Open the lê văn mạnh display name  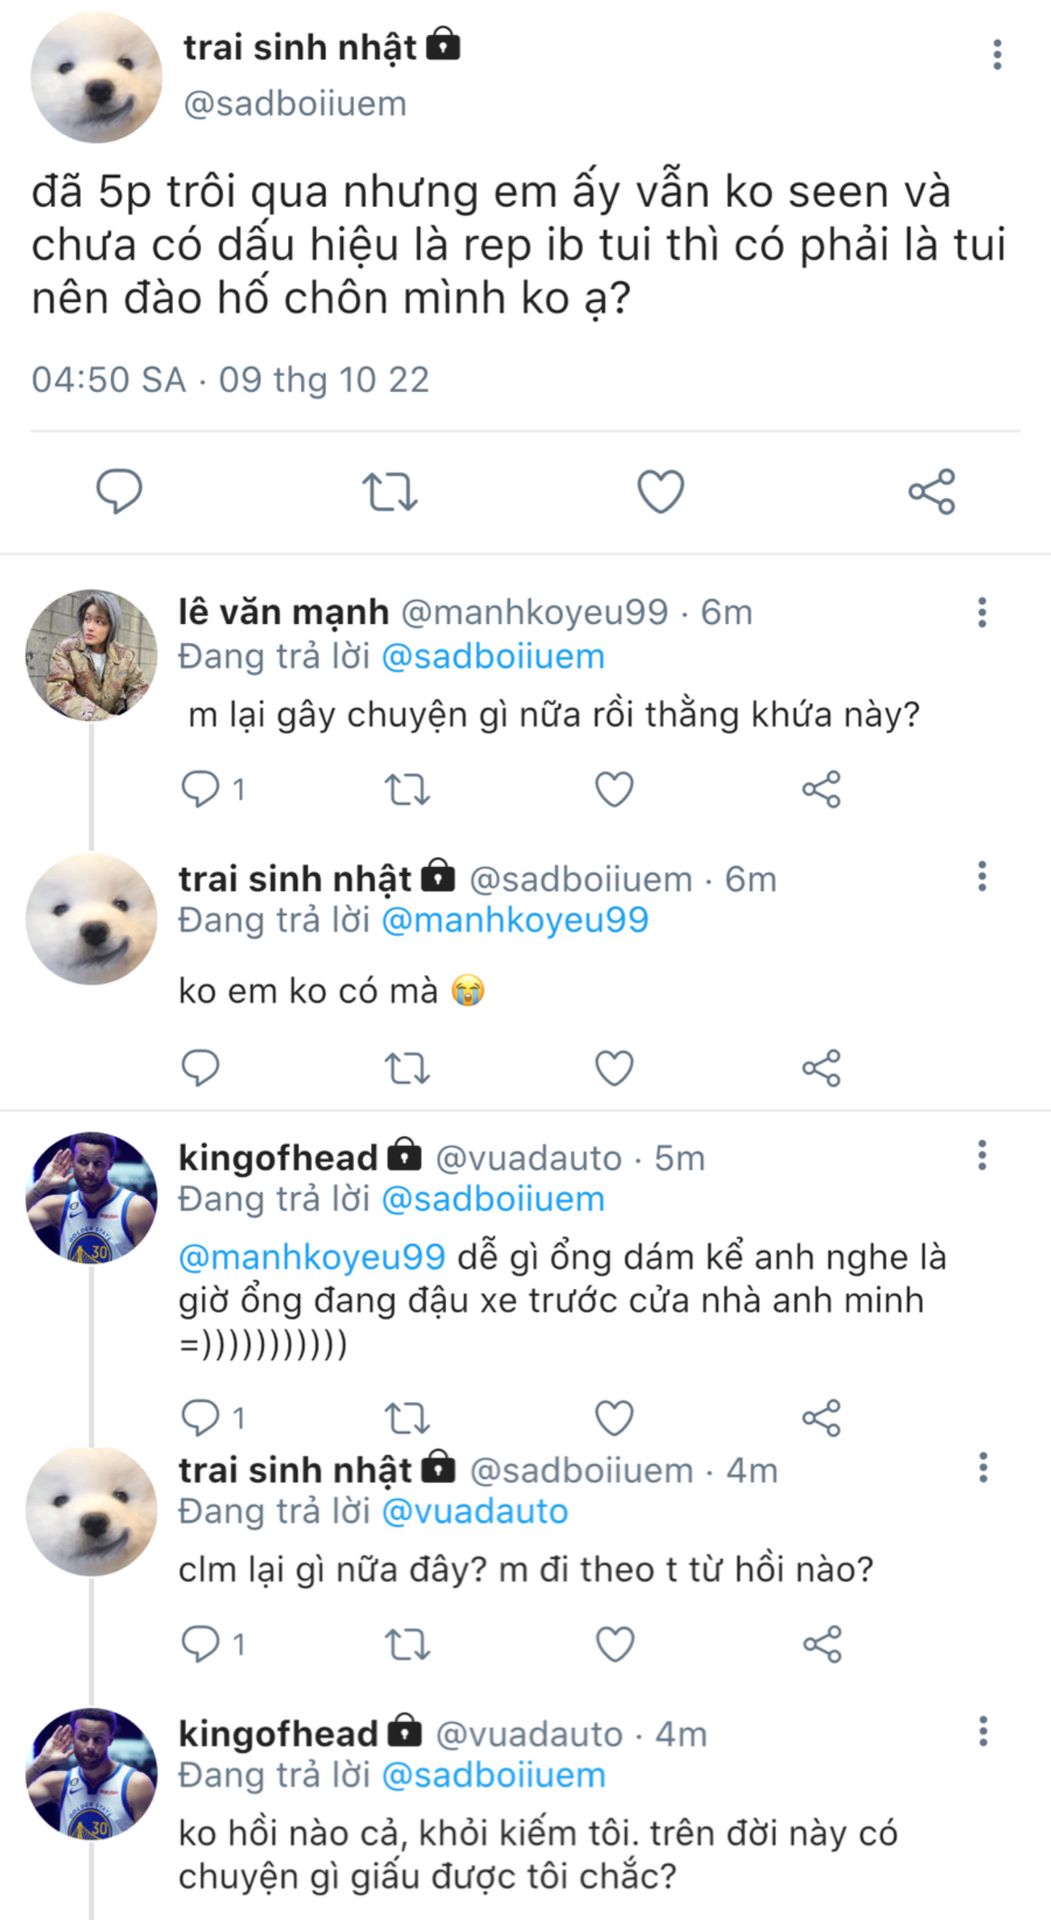[283, 612]
